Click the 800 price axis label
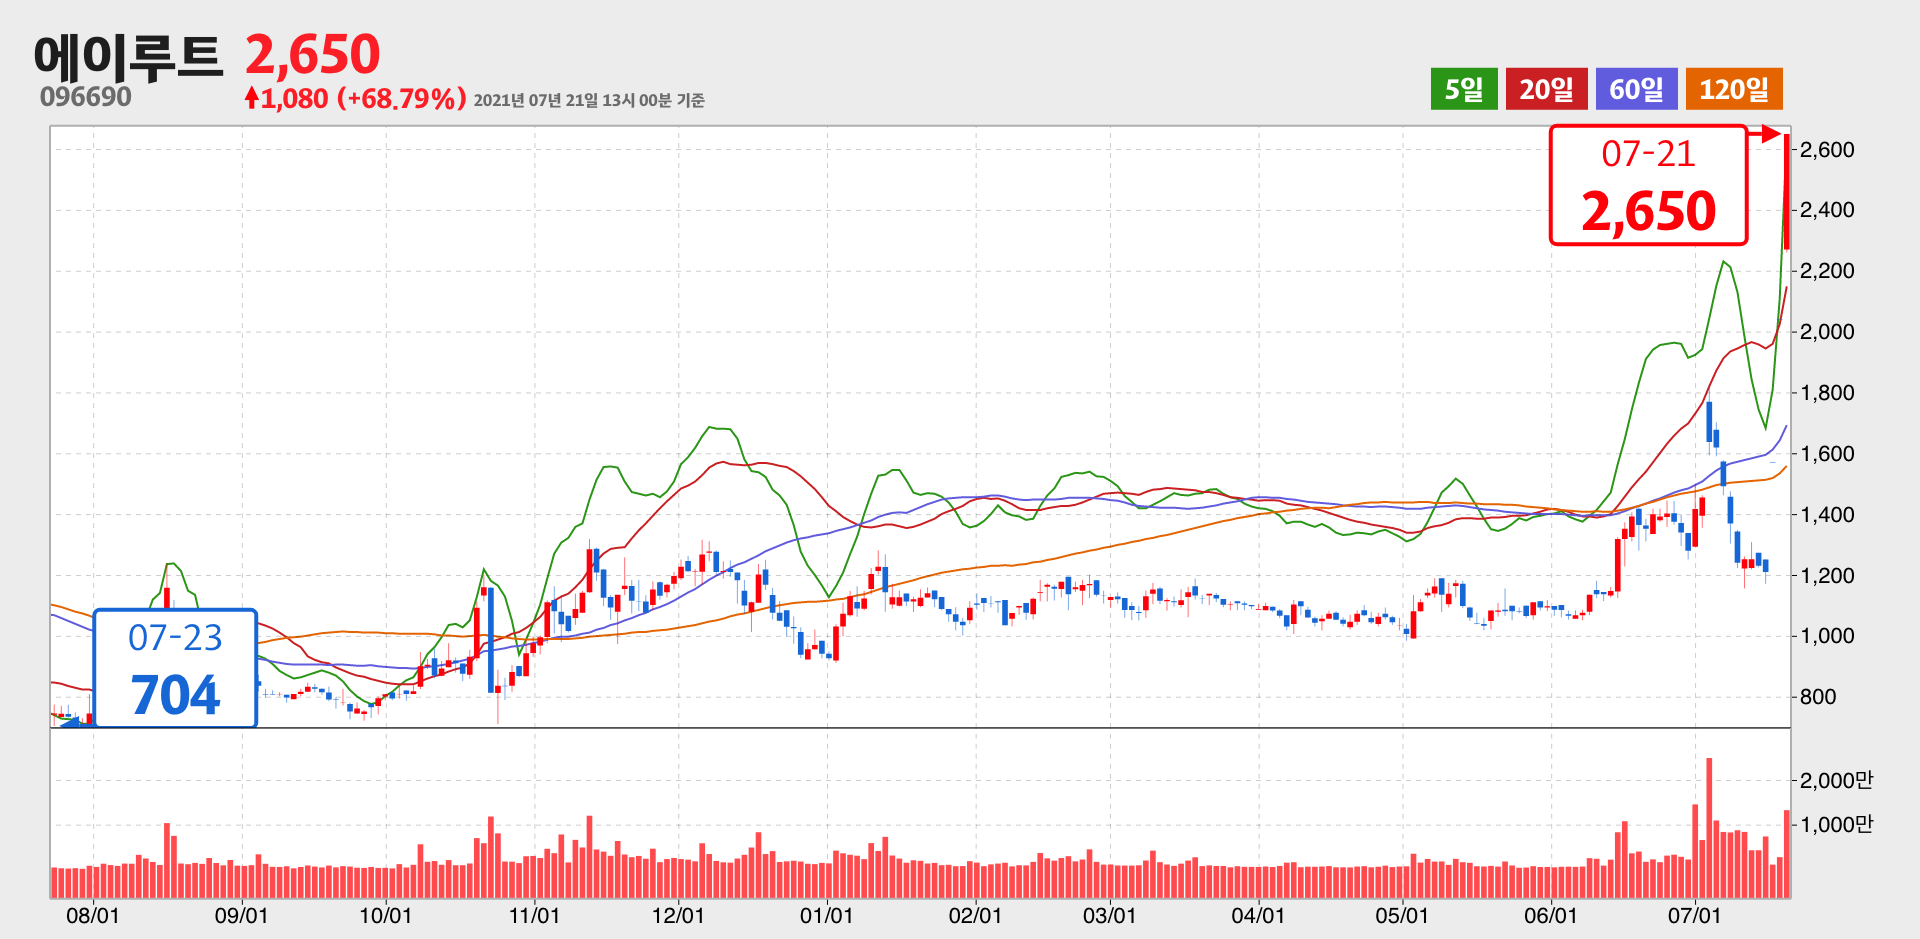The height and width of the screenshot is (939, 1920). [x=1818, y=697]
